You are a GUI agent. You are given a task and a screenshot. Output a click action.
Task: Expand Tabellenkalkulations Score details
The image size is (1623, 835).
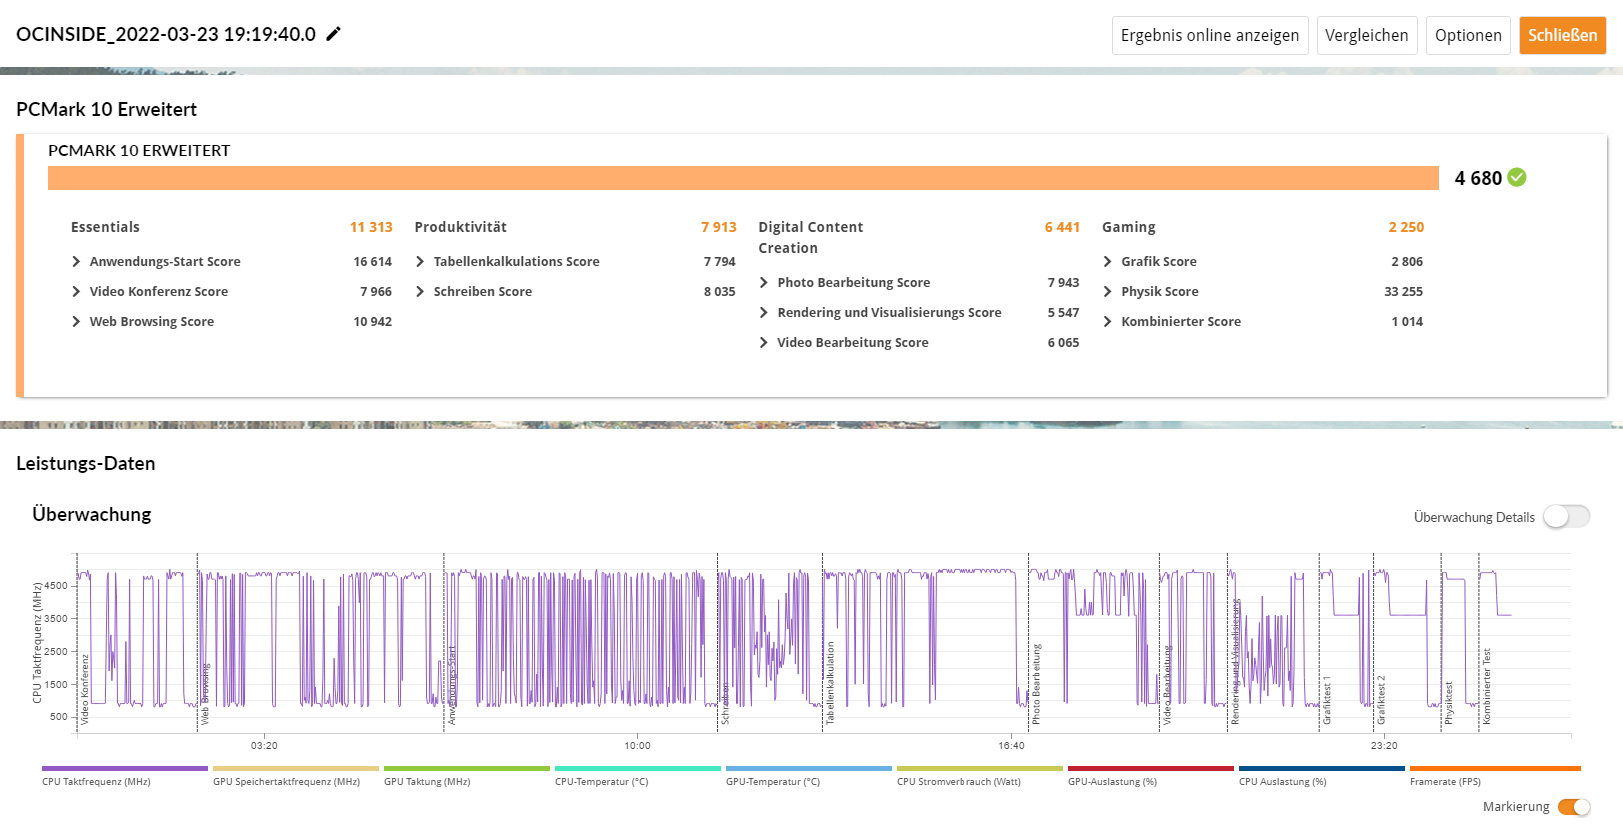420,262
